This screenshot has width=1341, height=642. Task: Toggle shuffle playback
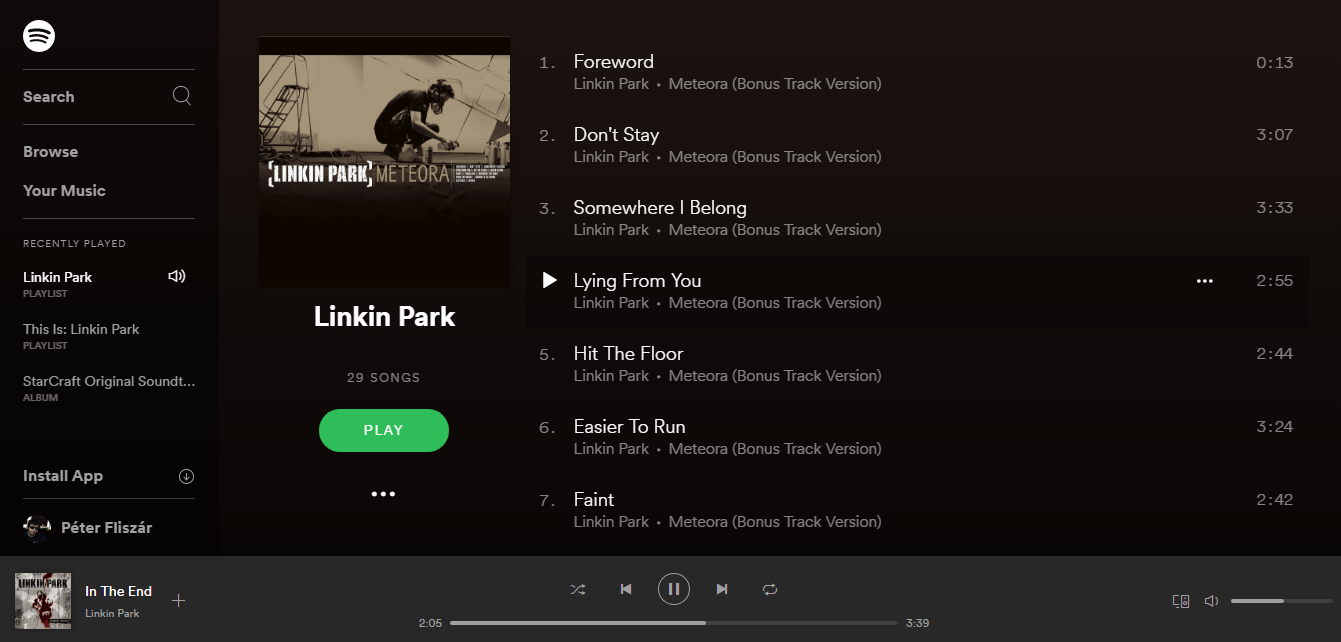pyautogui.click(x=578, y=589)
